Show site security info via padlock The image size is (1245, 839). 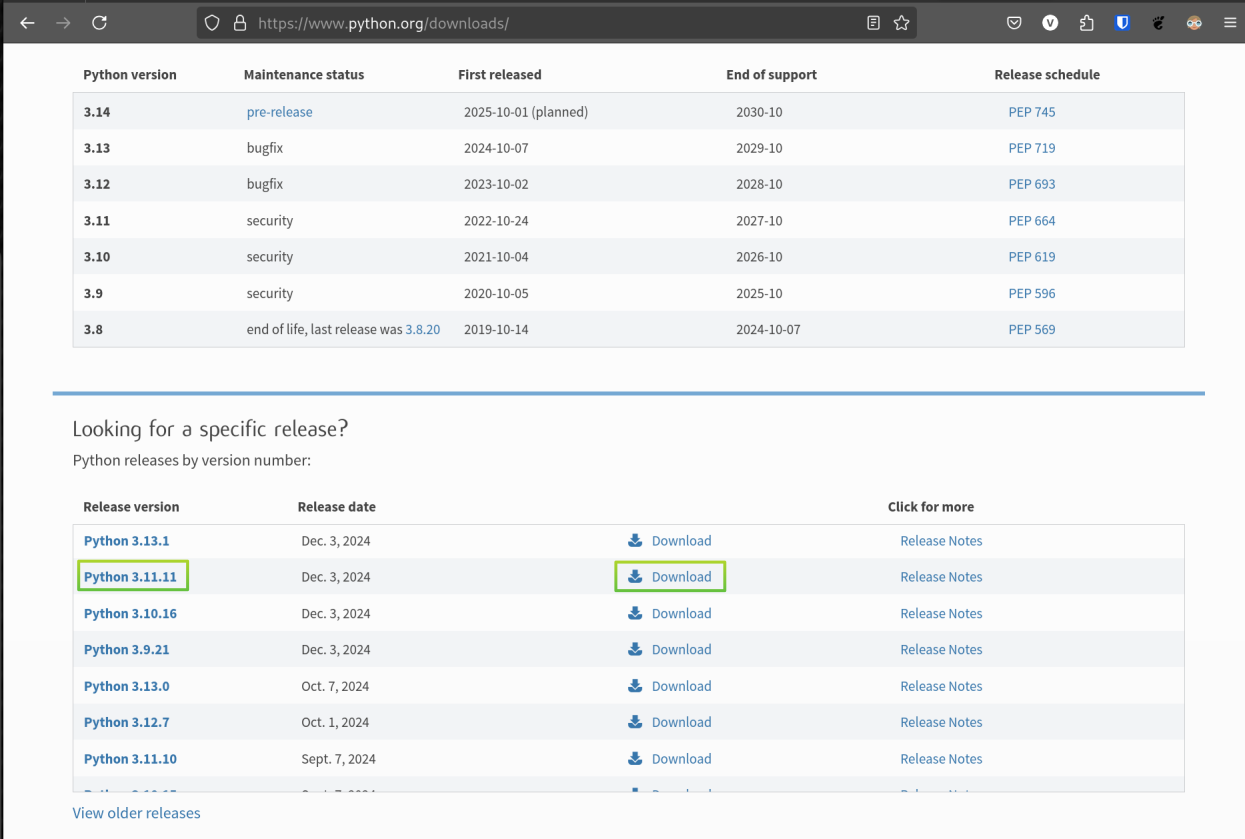coord(240,23)
